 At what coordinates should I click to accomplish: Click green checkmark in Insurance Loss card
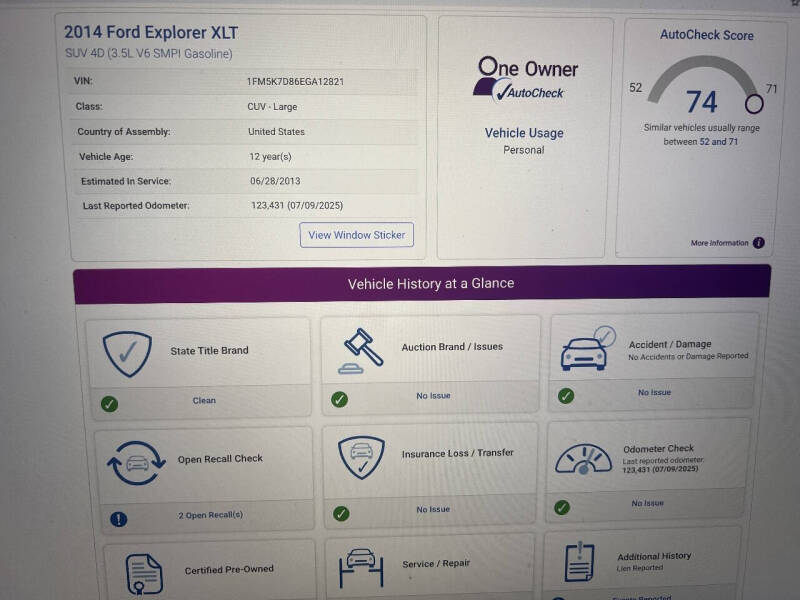coord(341,513)
